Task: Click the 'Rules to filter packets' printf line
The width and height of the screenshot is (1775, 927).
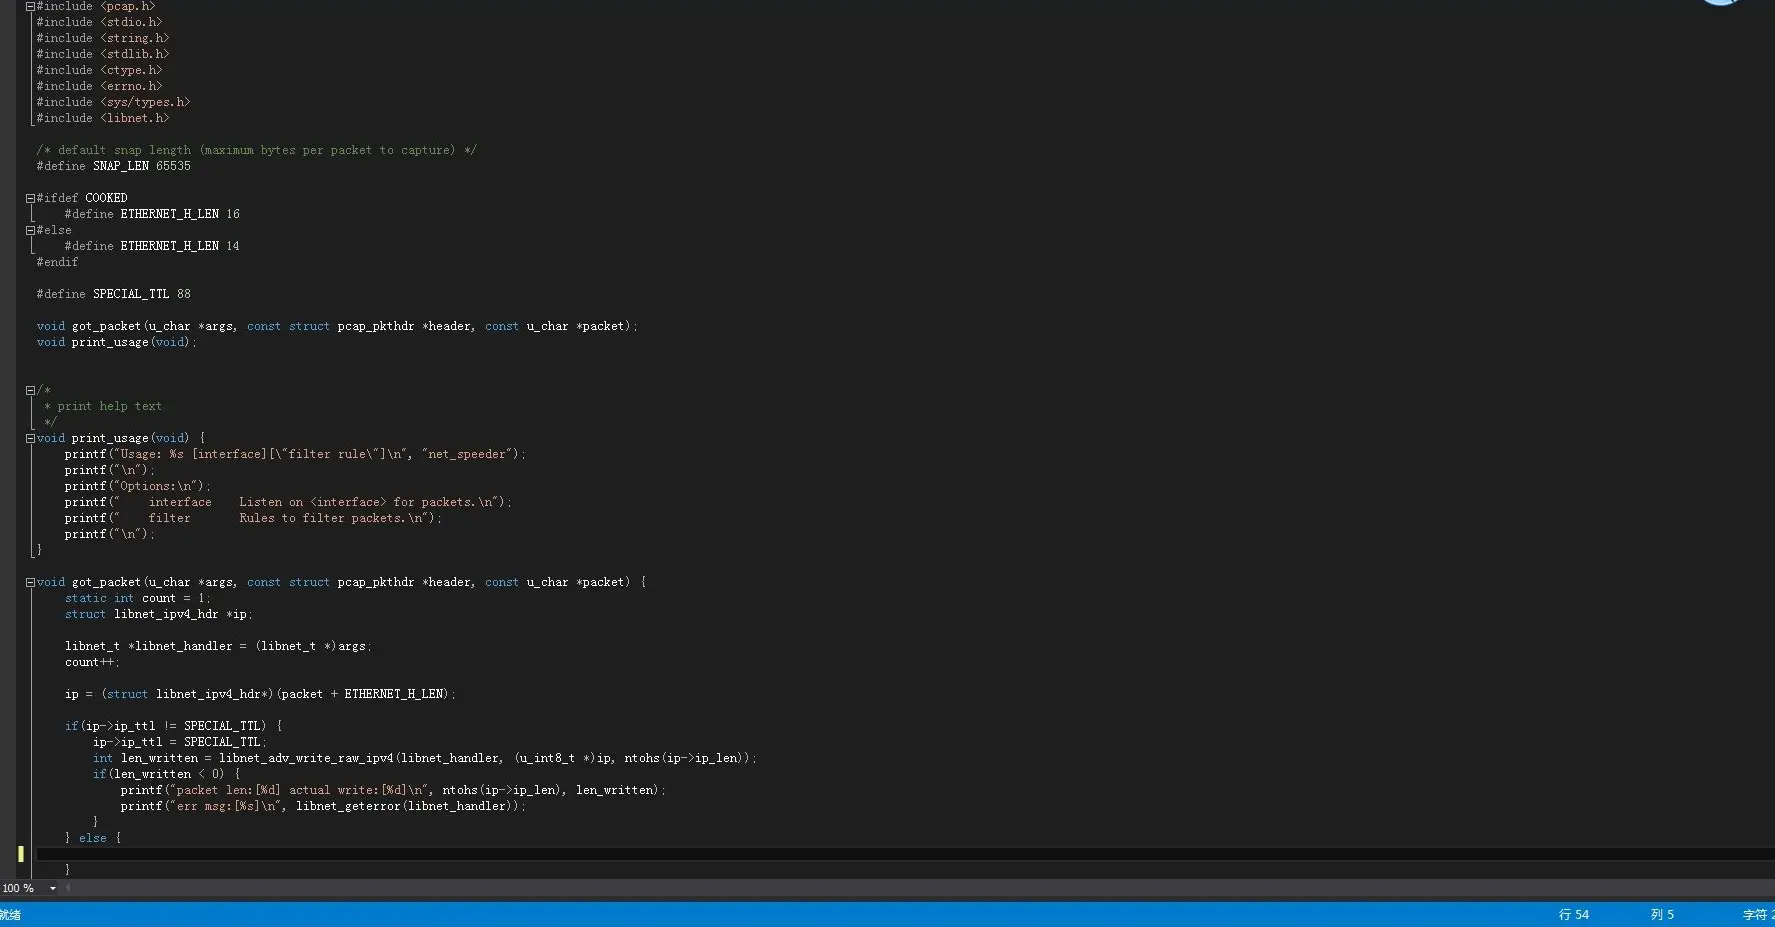Action: pyautogui.click(x=253, y=518)
